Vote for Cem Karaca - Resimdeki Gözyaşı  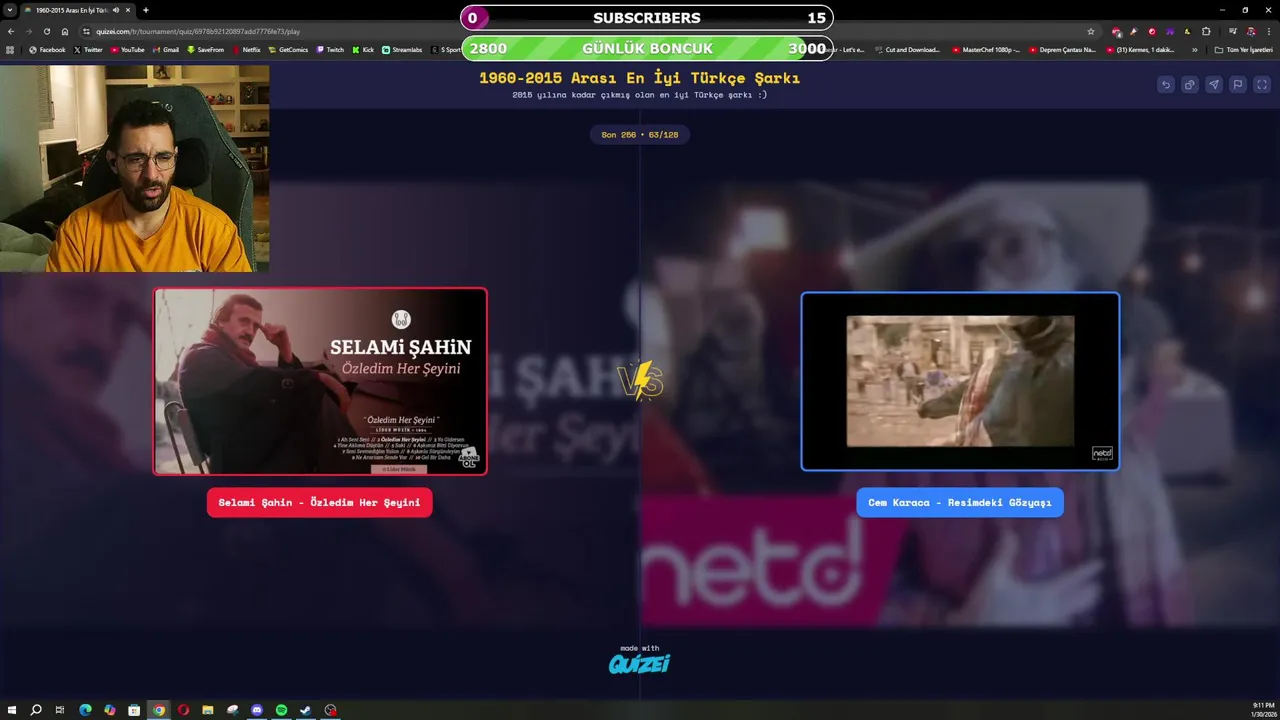click(960, 502)
